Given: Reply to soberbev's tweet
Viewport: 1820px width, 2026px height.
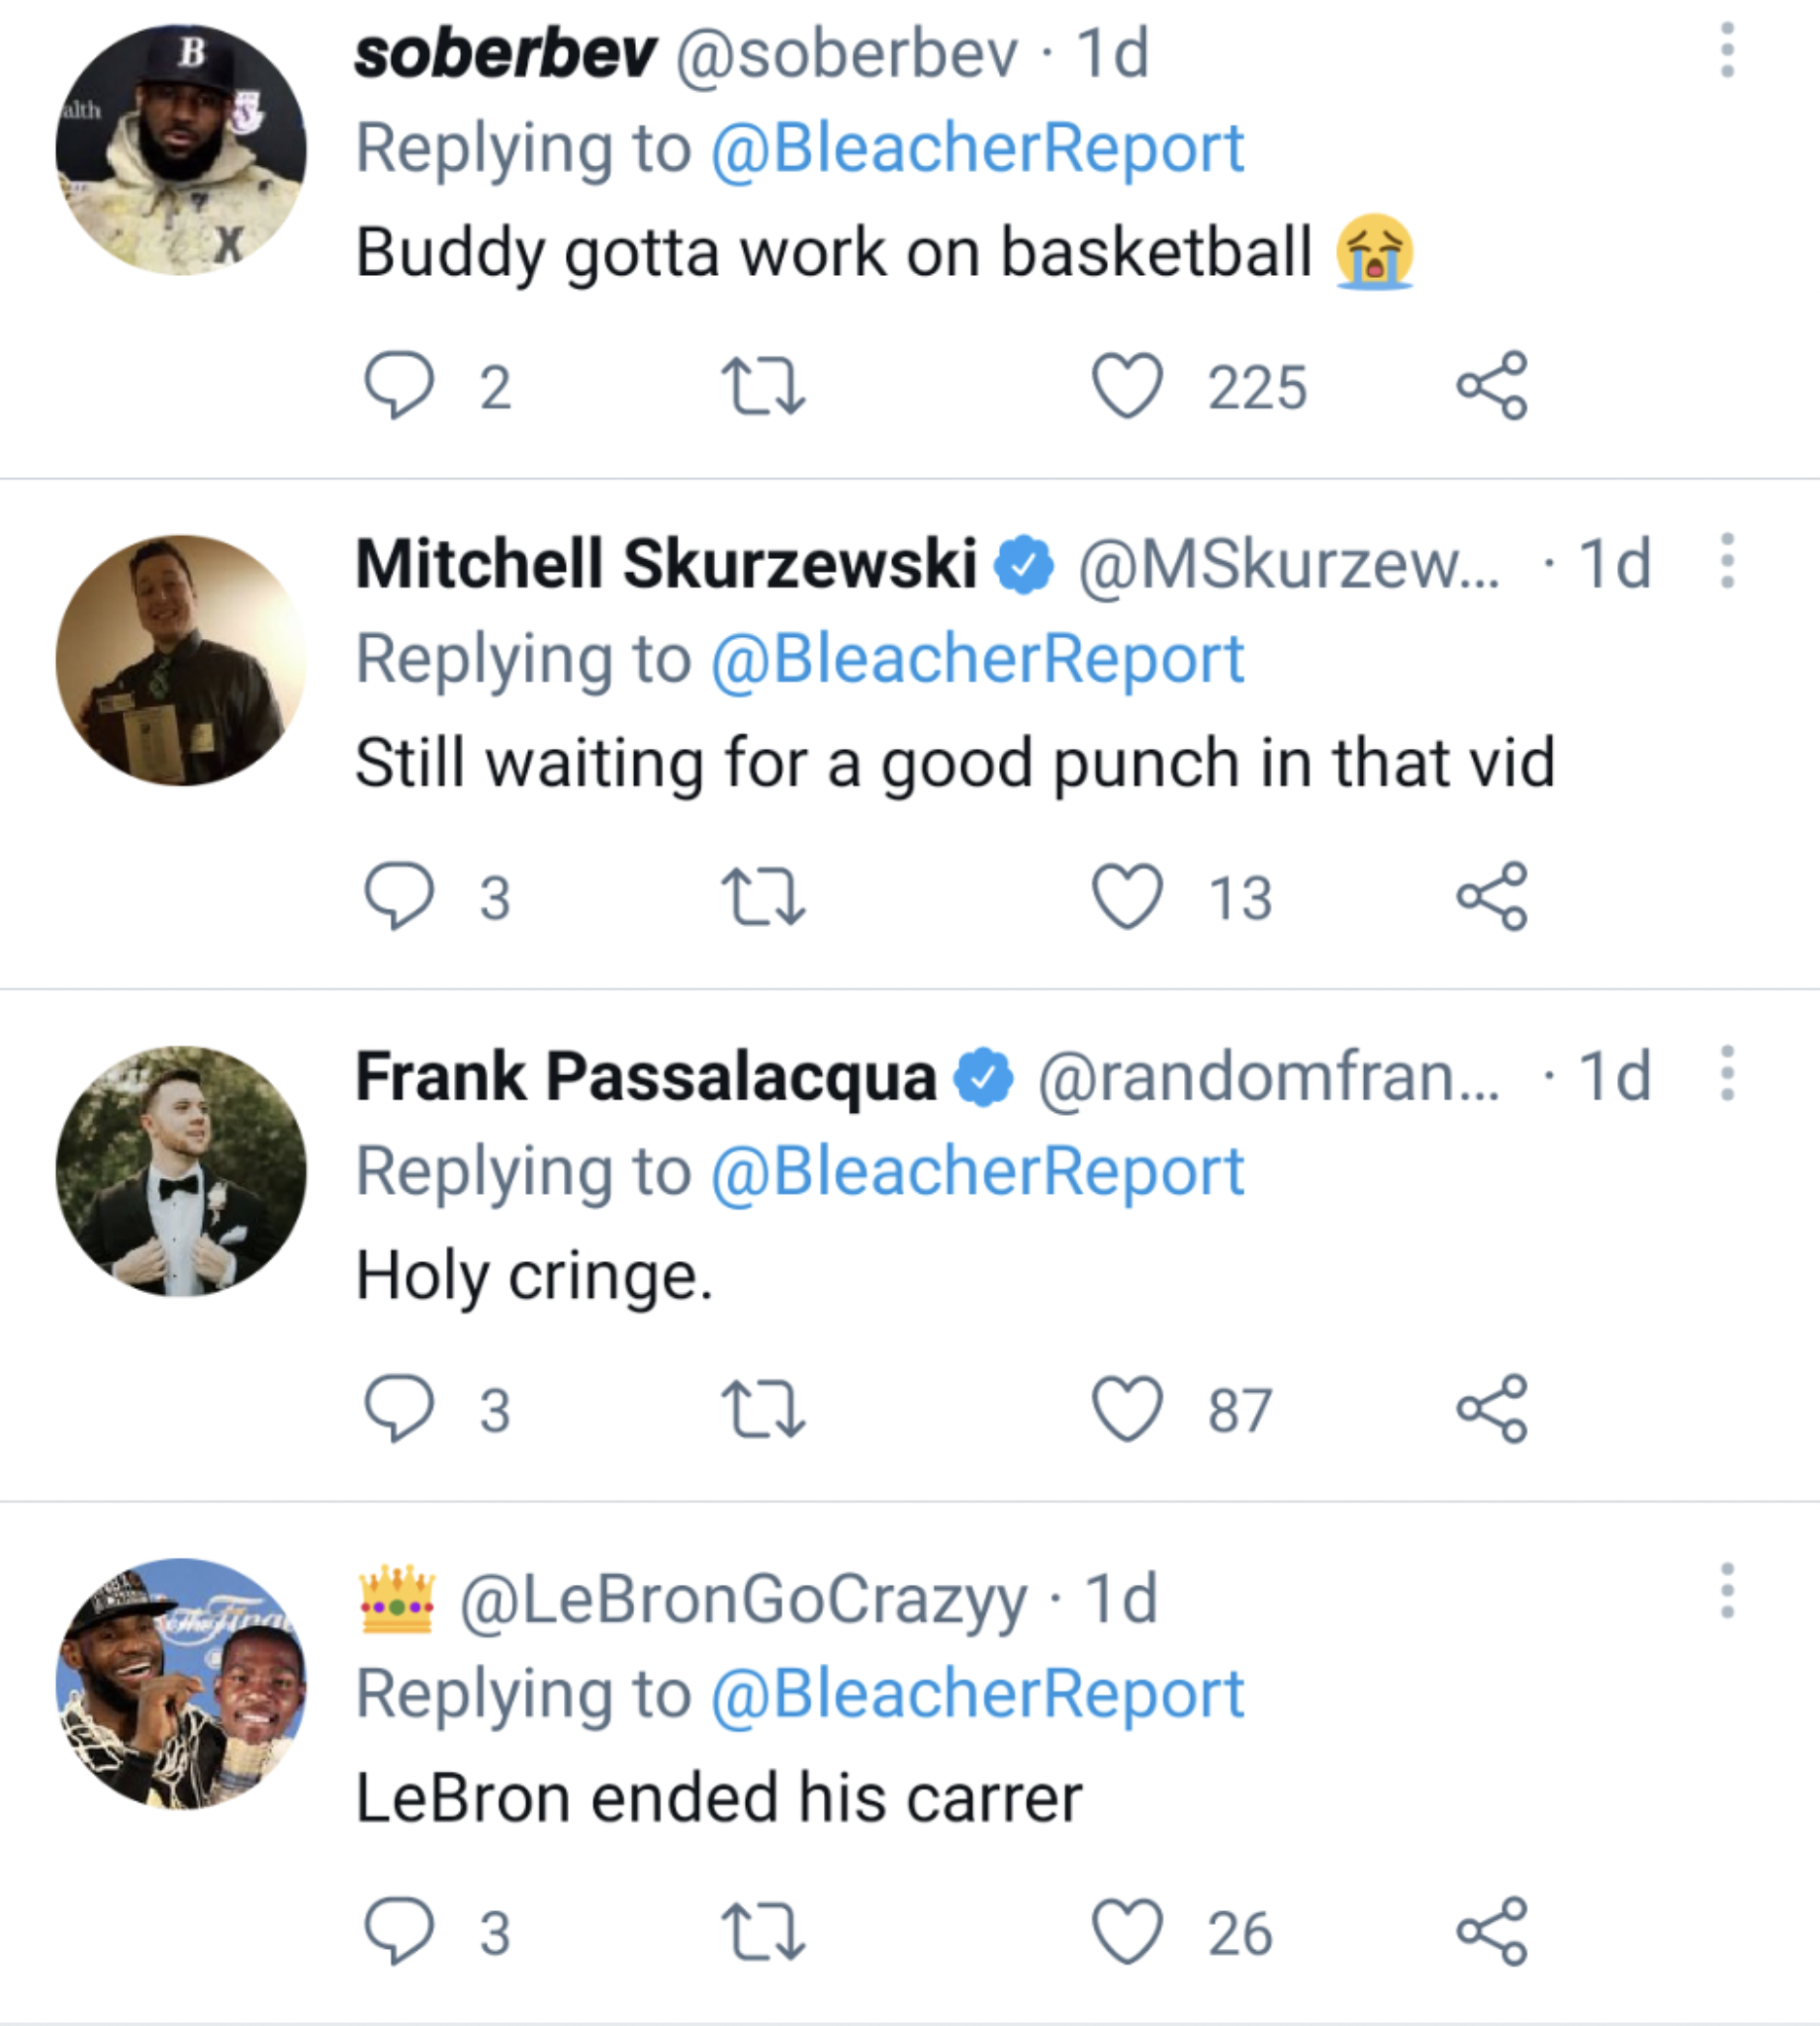Looking at the screenshot, I should tap(399, 385).
